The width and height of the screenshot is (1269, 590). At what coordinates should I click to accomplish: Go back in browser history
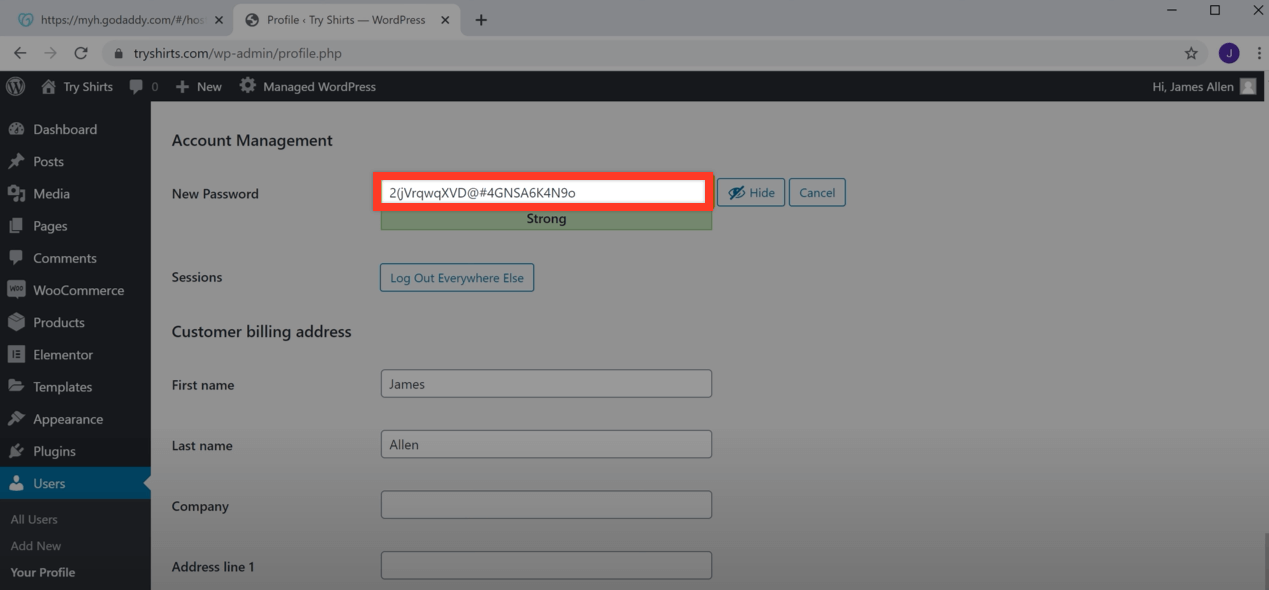[x=20, y=53]
